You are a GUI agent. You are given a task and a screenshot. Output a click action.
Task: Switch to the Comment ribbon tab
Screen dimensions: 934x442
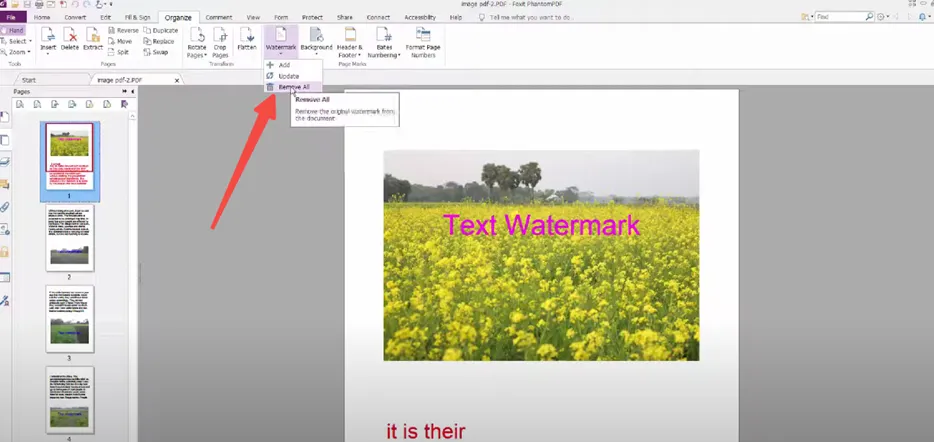pyautogui.click(x=219, y=17)
